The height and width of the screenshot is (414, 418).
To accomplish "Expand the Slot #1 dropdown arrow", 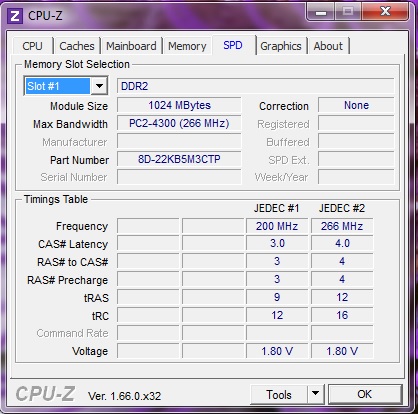I will 99,86.
